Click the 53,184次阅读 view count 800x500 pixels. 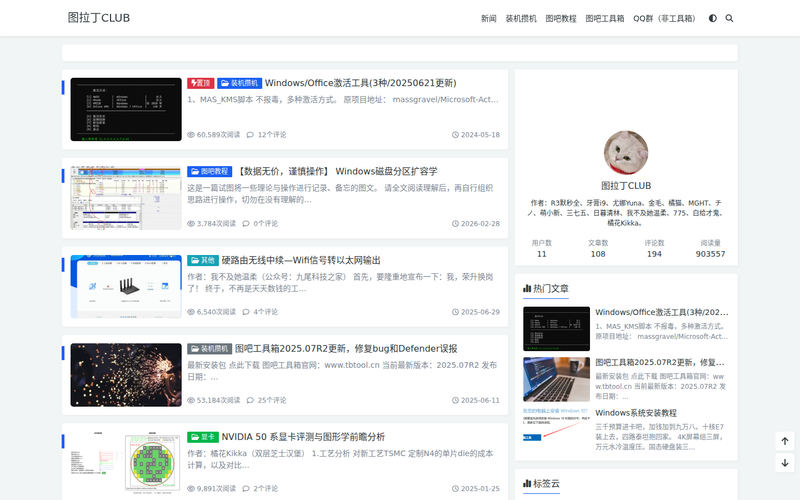click(213, 400)
